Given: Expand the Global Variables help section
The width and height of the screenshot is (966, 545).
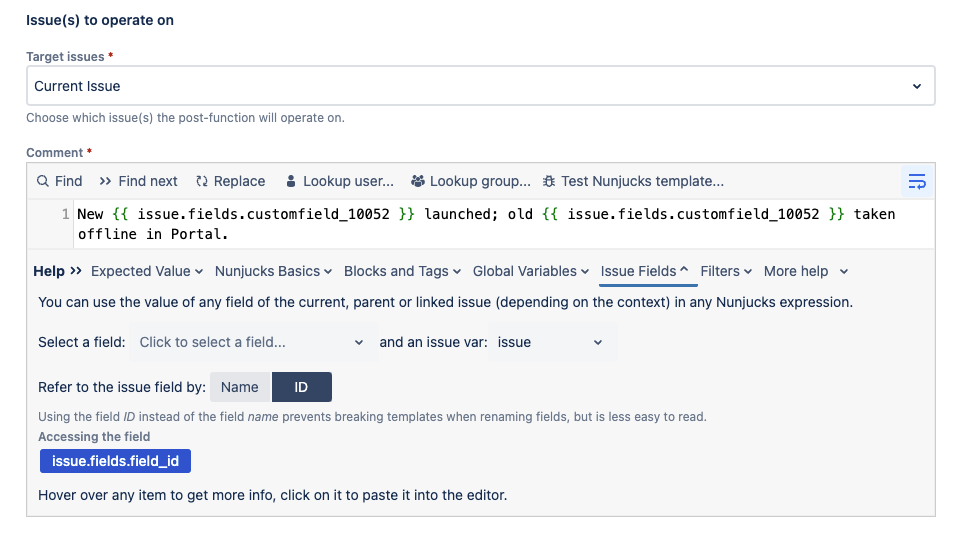Looking at the screenshot, I should tap(530, 272).
